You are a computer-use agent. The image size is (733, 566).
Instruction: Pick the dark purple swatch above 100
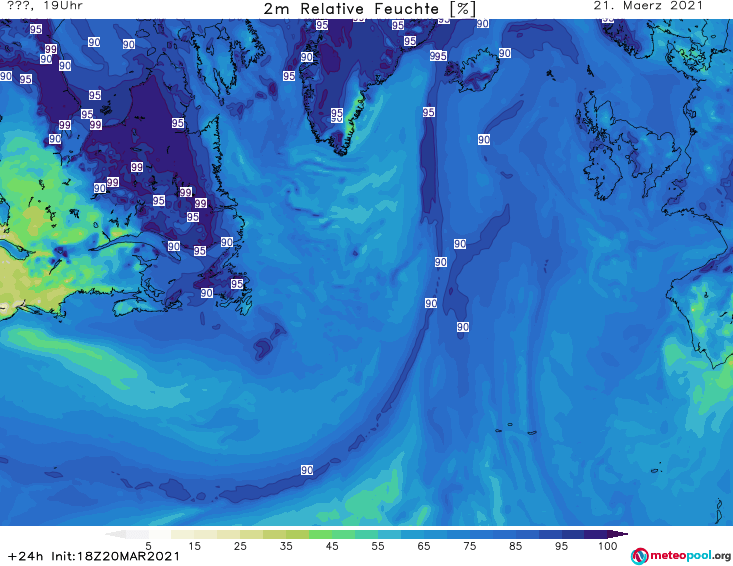pyautogui.click(x=596, y=534)
